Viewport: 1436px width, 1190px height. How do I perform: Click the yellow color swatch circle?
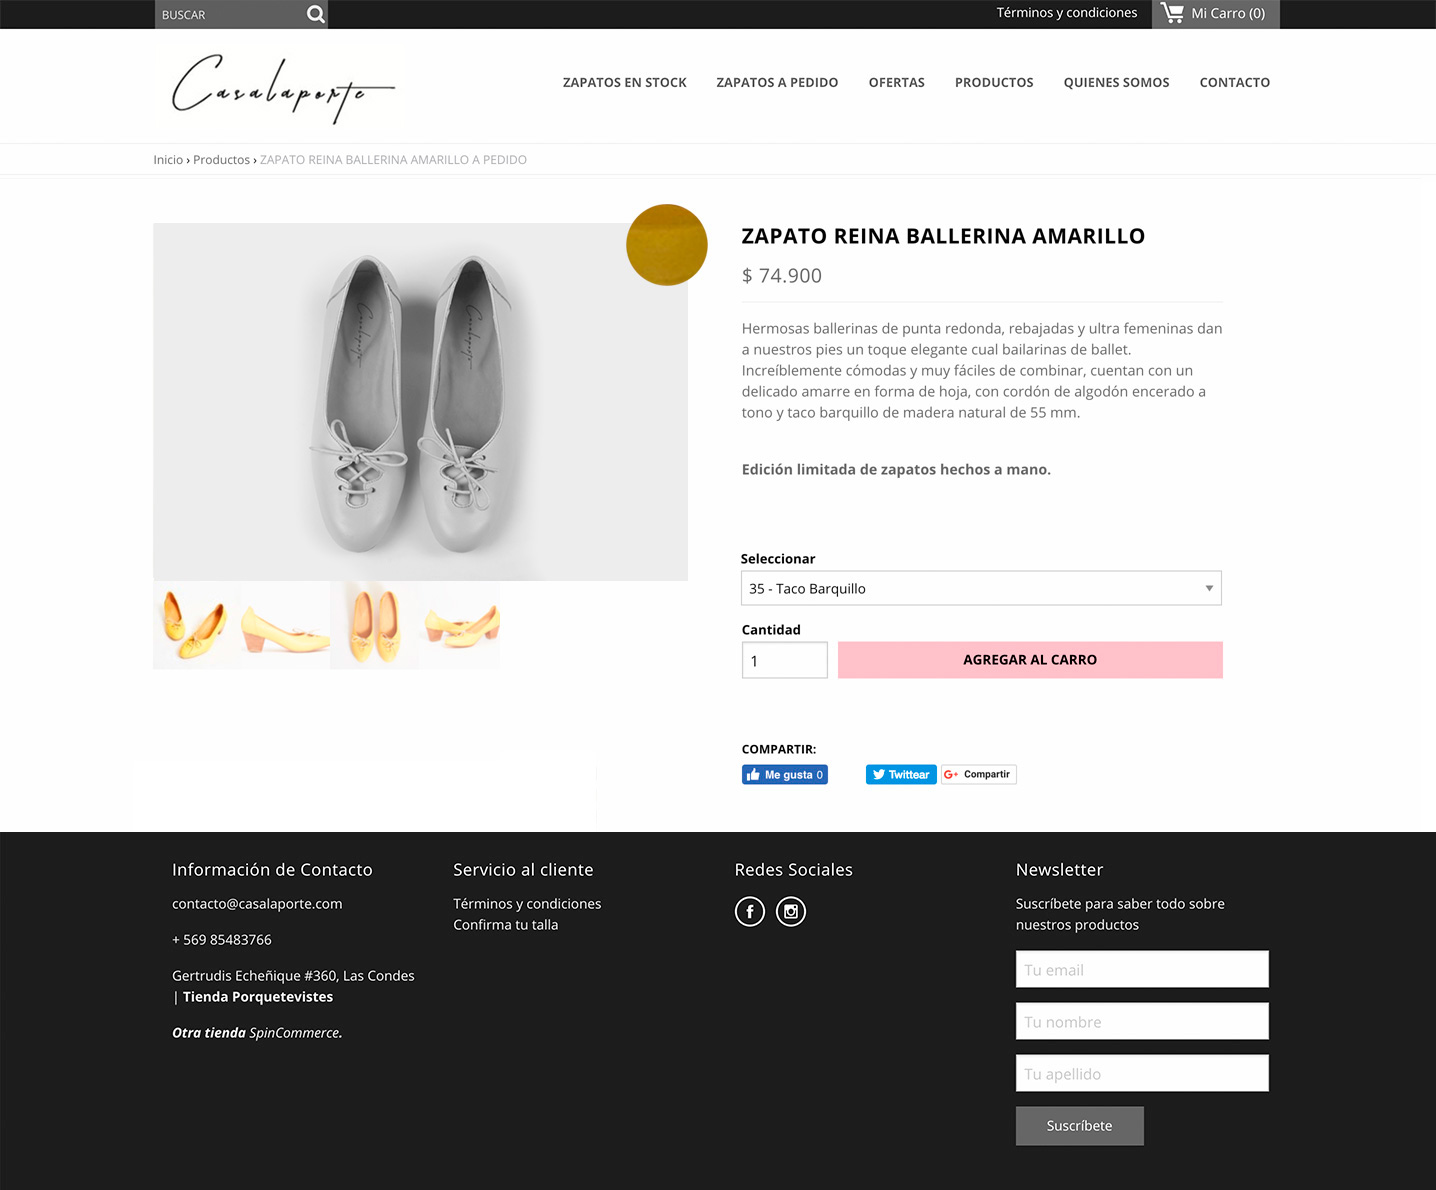pyautogui.click(x=667, y=245)
